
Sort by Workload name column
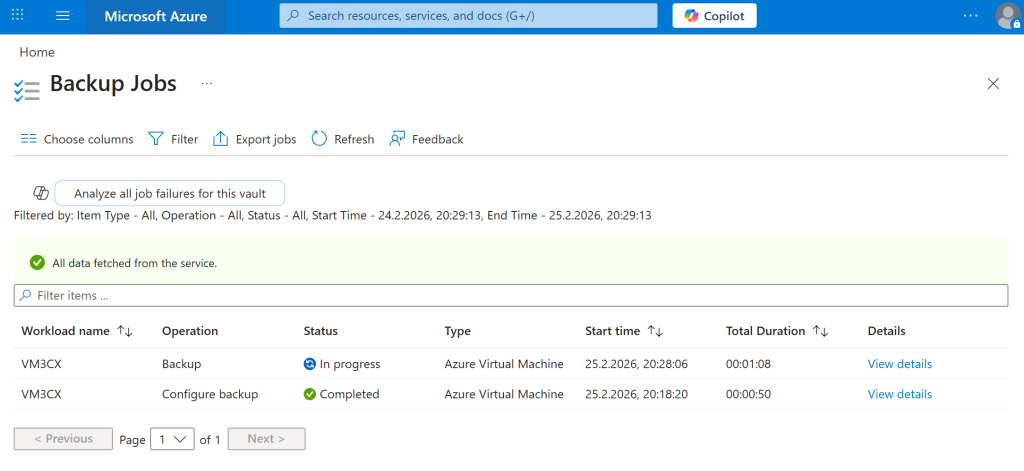[x=125, y=331]
